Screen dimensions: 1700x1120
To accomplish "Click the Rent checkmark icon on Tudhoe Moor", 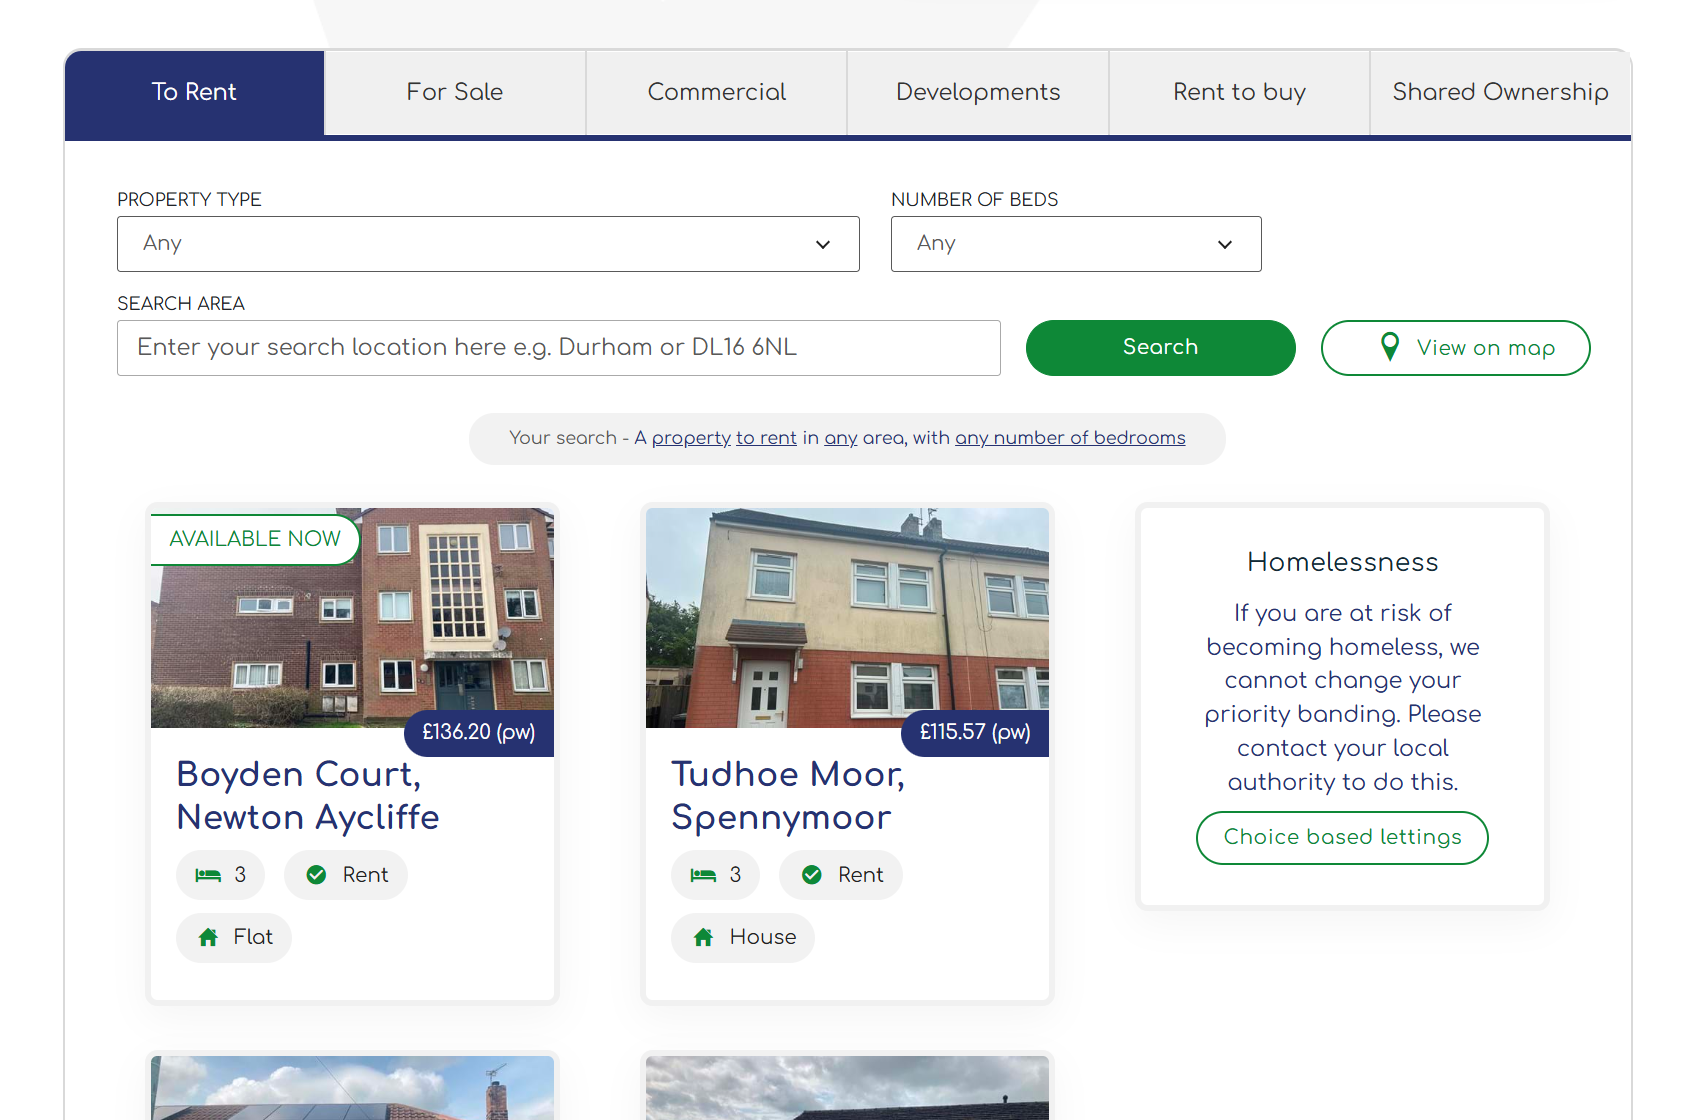I will click(x=812, y=875).
